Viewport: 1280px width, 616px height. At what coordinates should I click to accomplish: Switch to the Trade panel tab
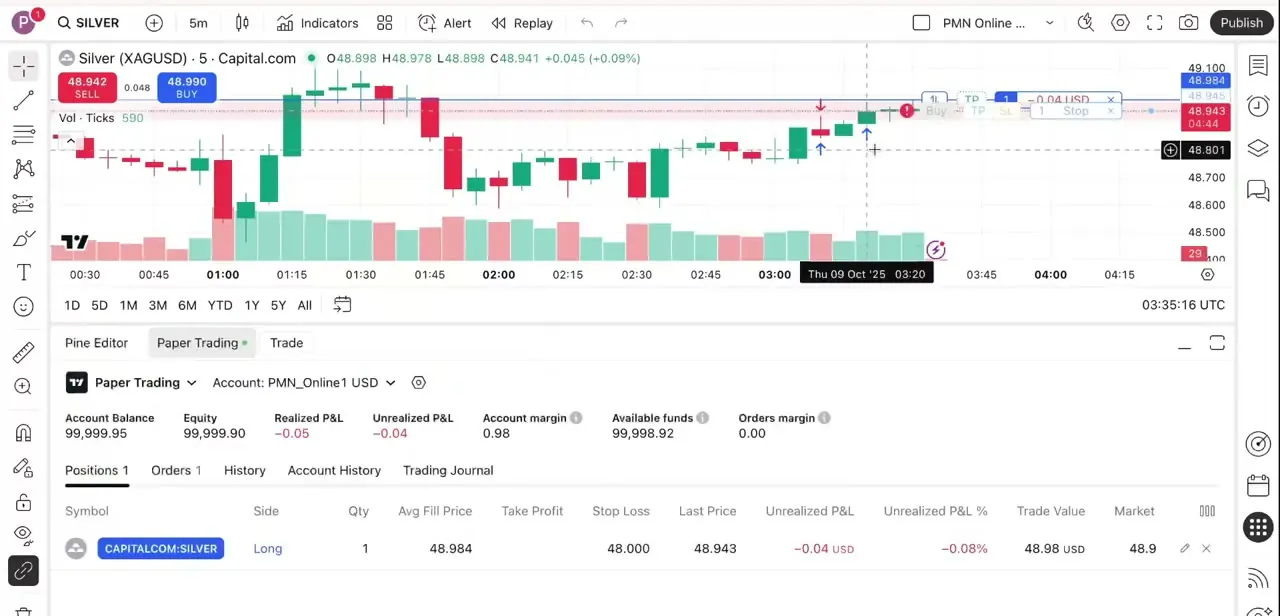click(286, 343)
